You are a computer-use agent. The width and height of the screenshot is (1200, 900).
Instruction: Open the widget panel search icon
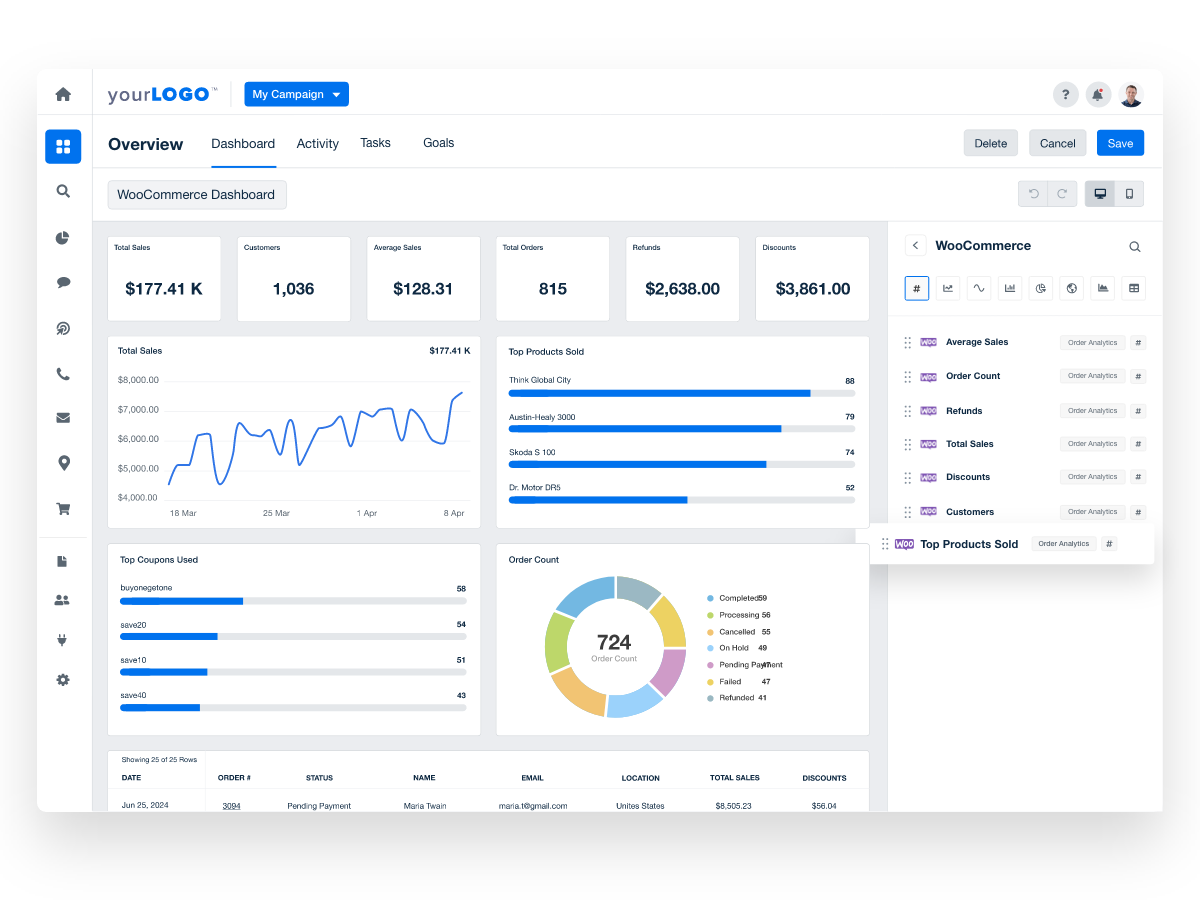click(x=1134, y=246)
